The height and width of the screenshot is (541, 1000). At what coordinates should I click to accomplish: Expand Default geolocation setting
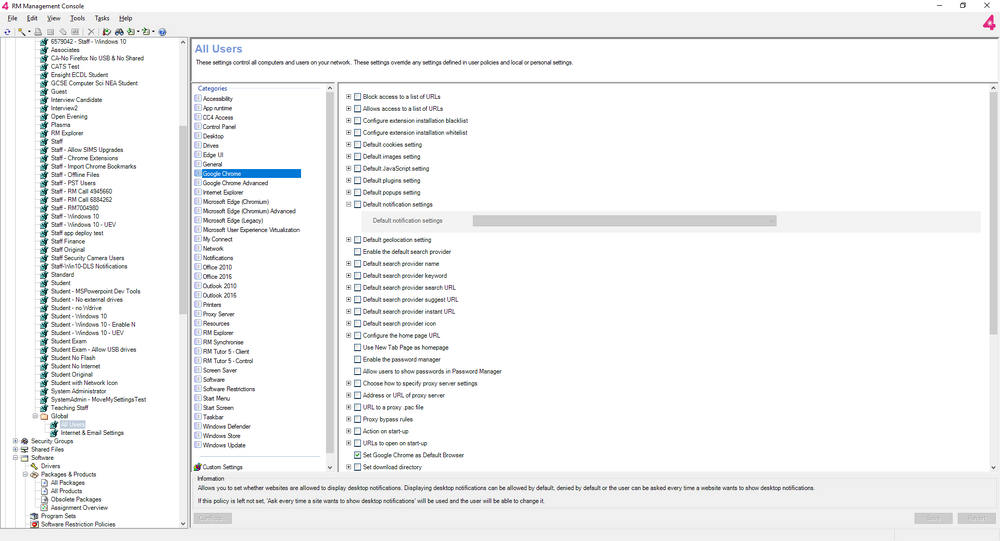tap(349, 240)
